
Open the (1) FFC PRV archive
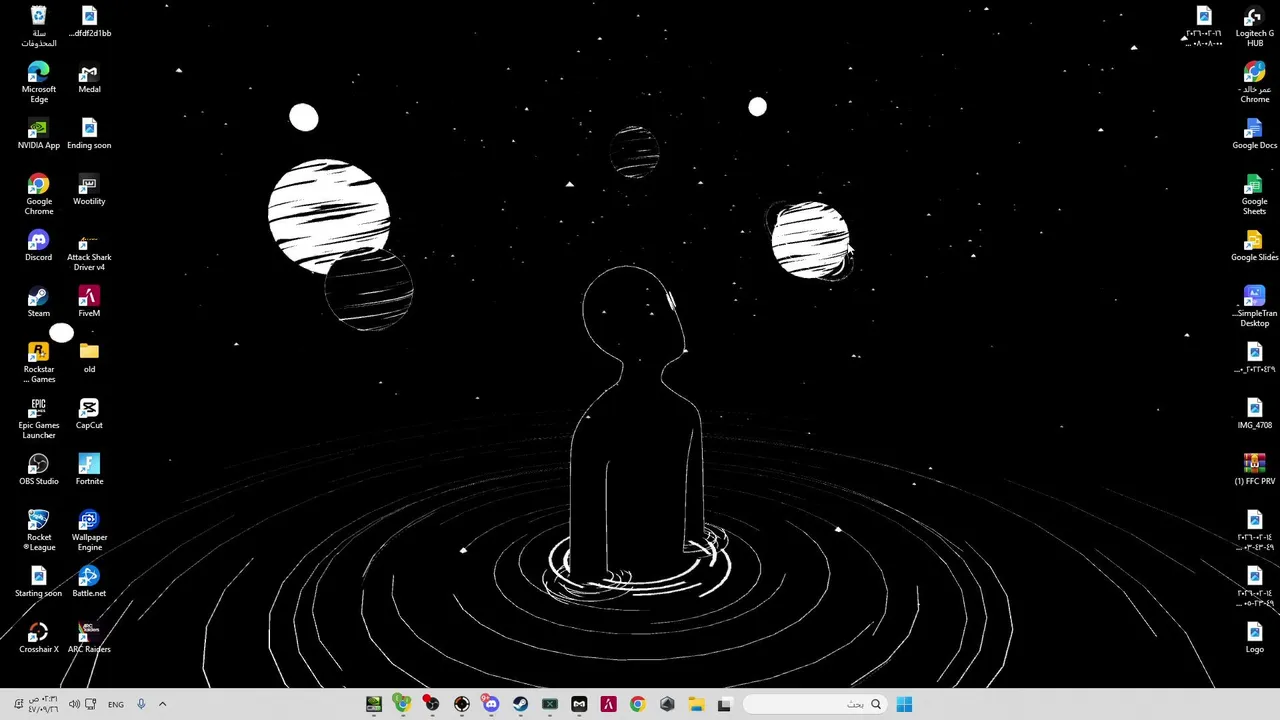pos(1254,470)
